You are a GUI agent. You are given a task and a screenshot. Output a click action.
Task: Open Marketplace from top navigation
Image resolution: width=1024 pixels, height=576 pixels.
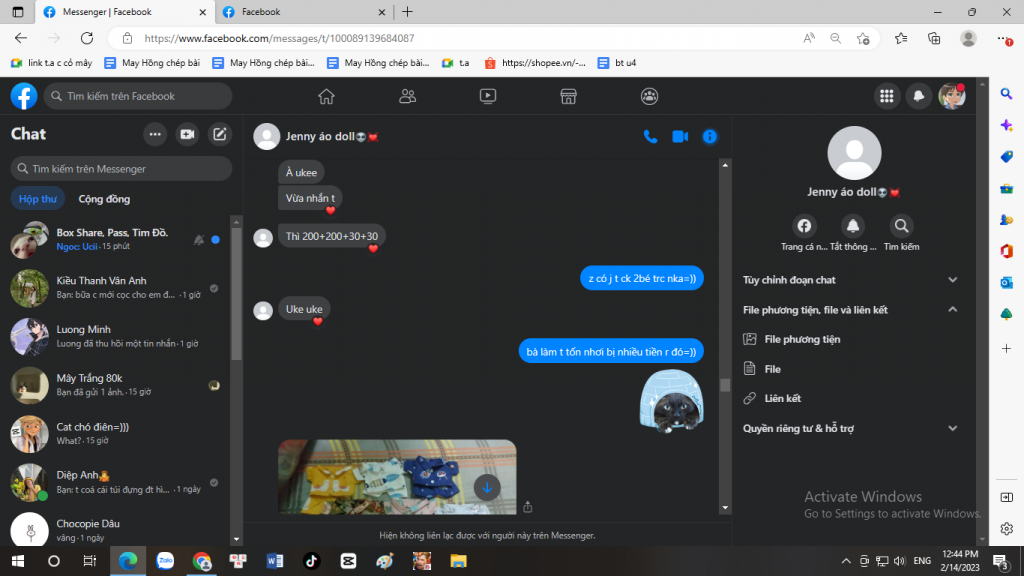[x=568, y=96]
